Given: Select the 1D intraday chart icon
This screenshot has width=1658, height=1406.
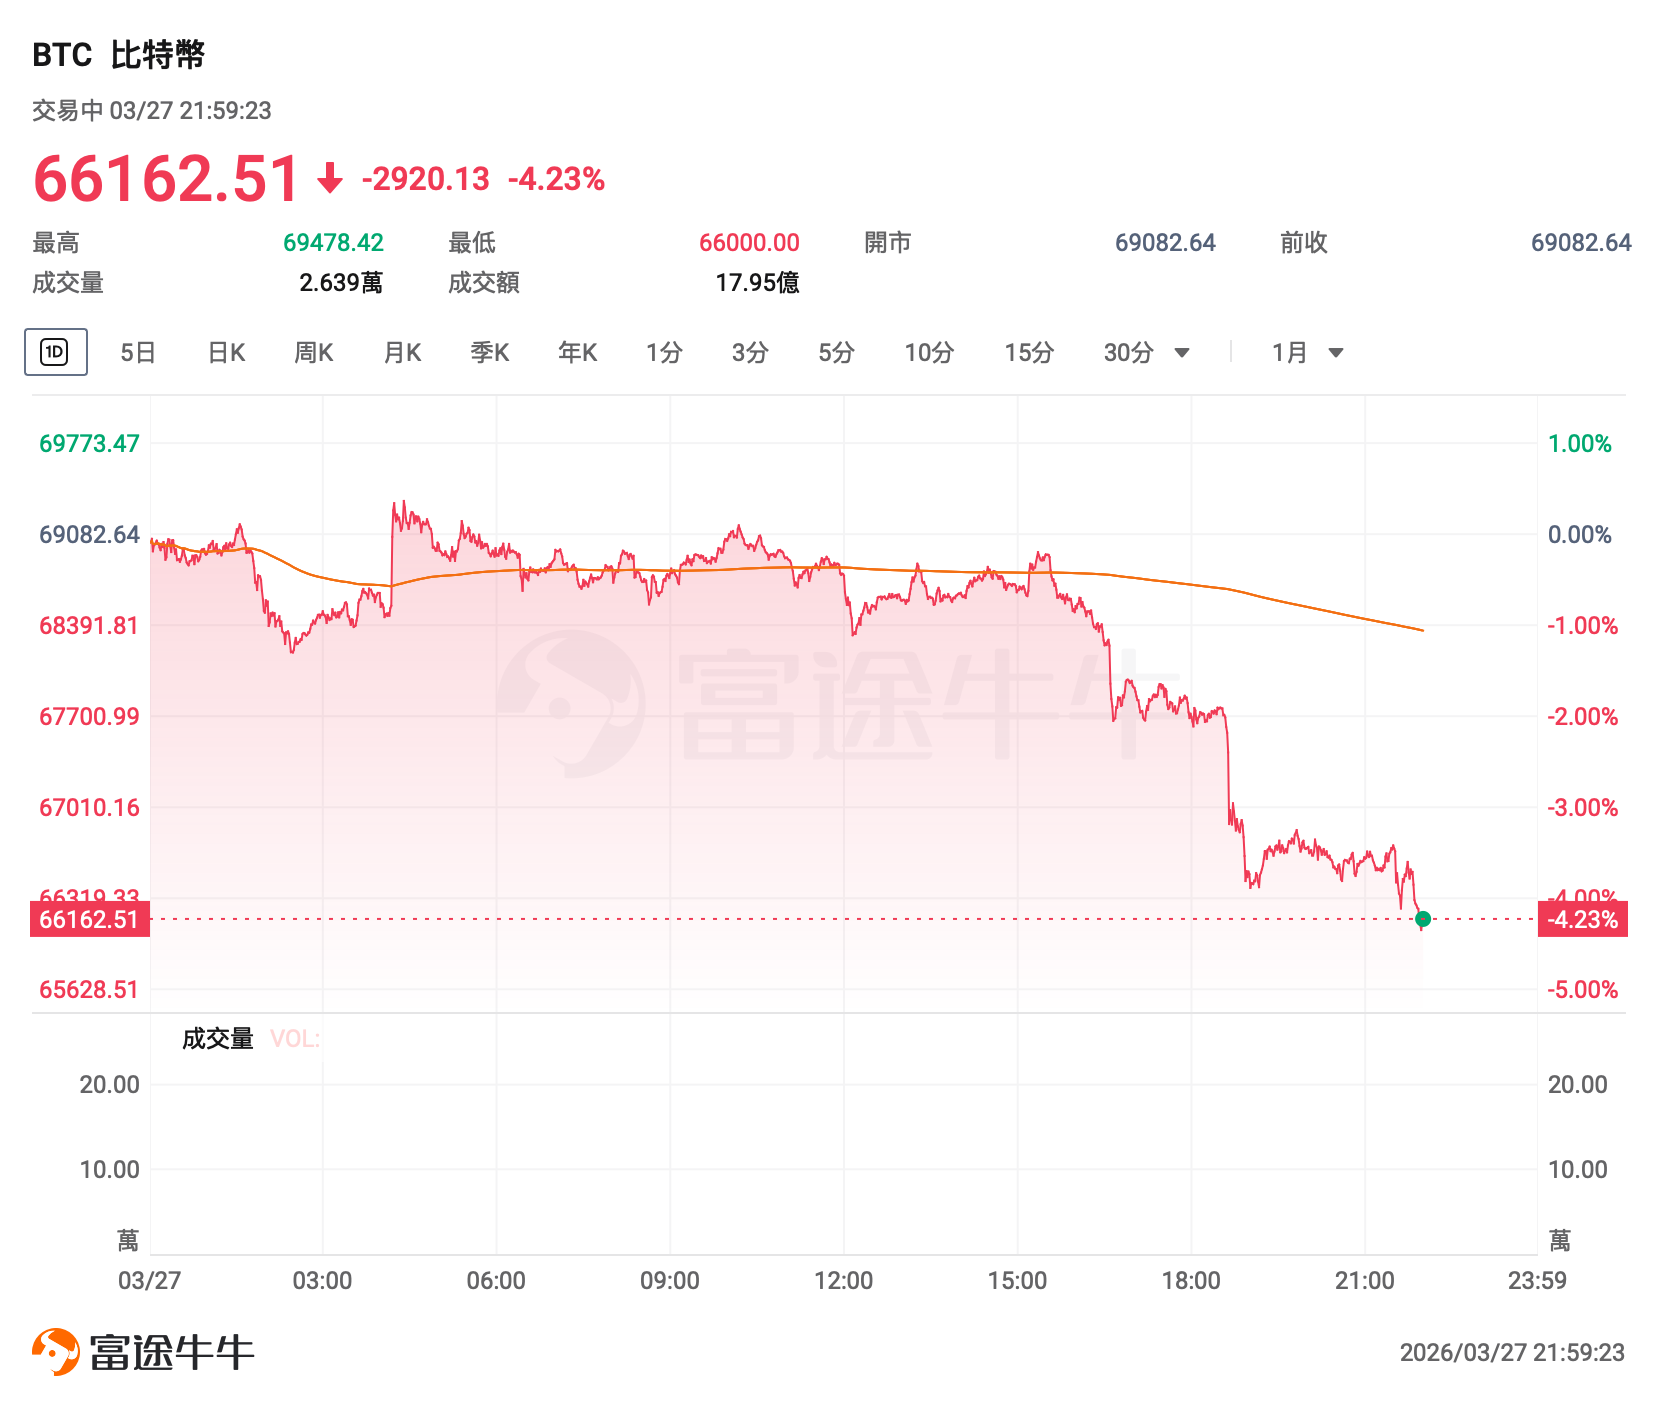Looking at the screenshot, I should [55, 352].
